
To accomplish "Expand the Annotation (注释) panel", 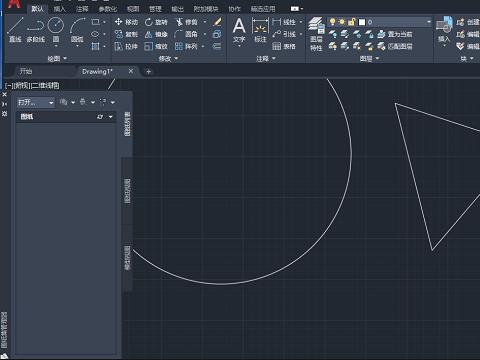I will coord(266,59).
